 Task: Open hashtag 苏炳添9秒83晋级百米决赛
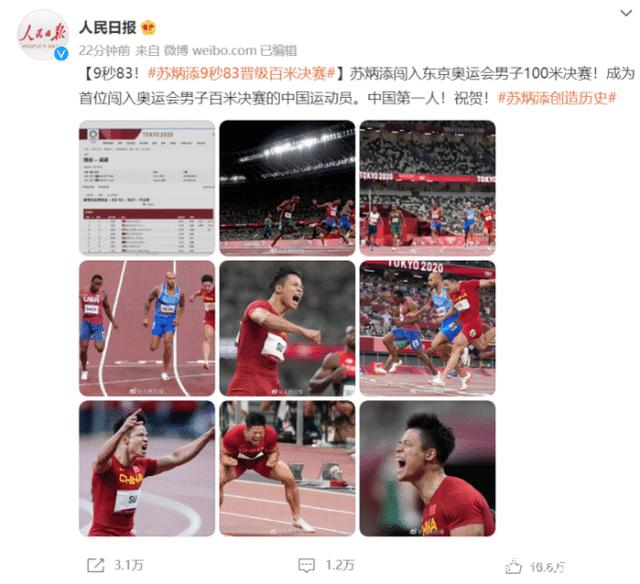241,73
